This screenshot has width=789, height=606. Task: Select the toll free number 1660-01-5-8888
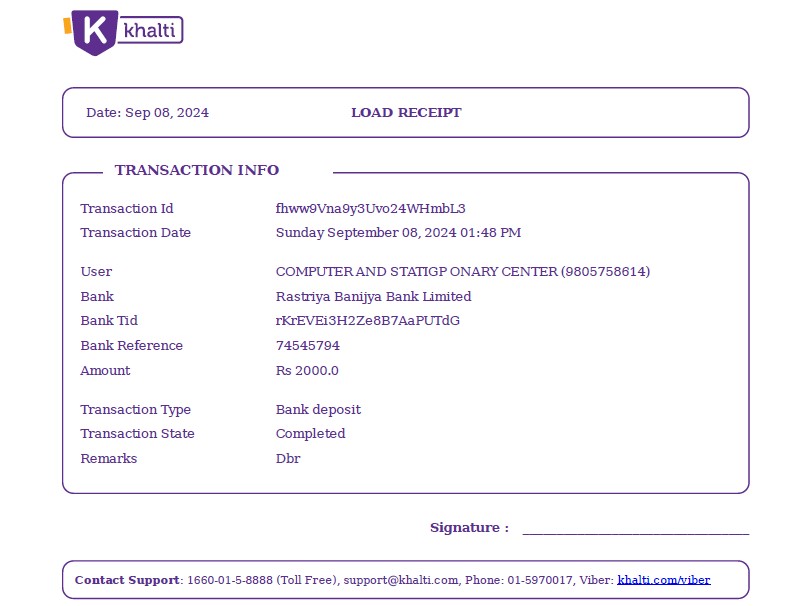(230, 580)
